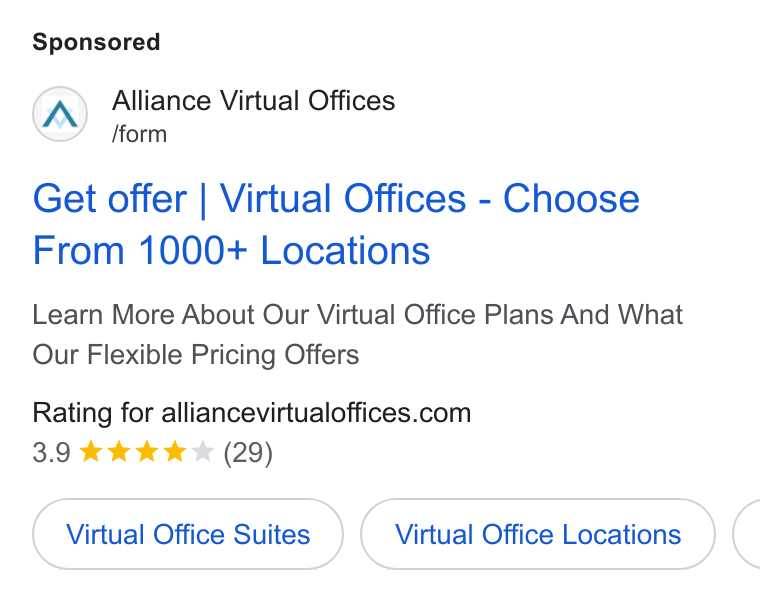Viewport: 760px width, 602px height.
Task: Open the Virtual Office Locations sitelink chip
Action: tap(538, 534)
